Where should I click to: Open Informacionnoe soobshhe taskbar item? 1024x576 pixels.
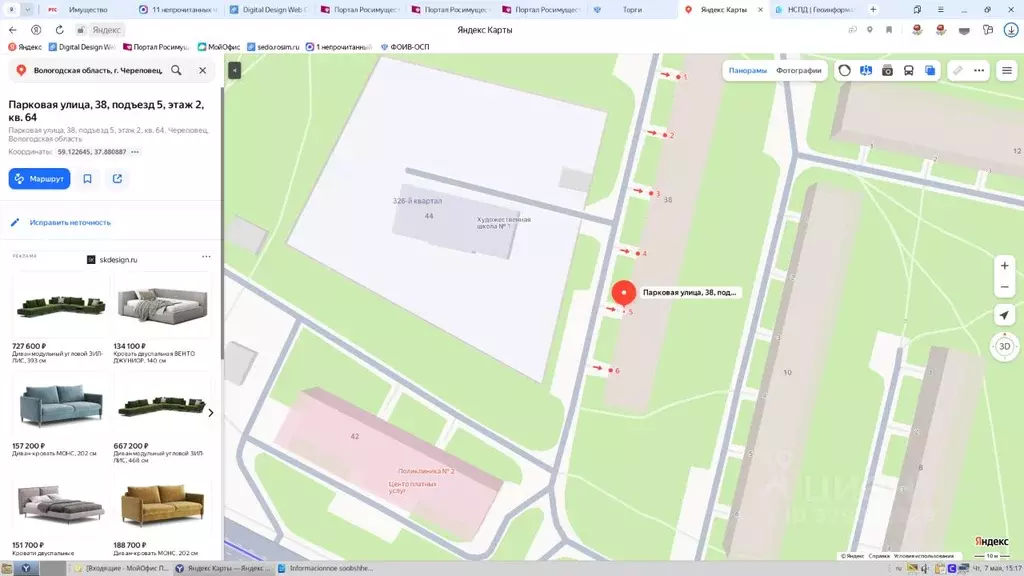(x=325, y=568)
